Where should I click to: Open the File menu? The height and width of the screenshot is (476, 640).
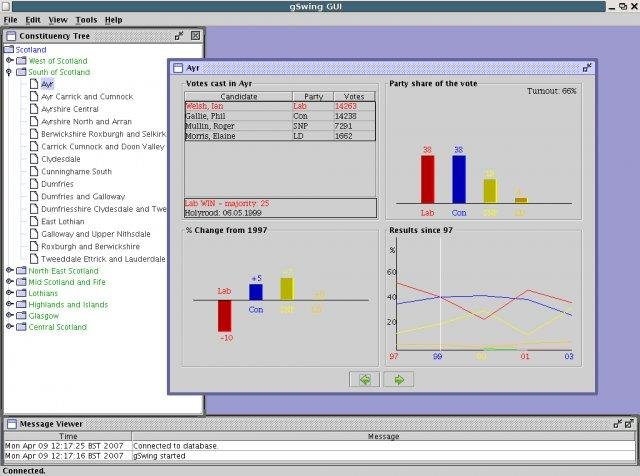click(x=11, y=20)
